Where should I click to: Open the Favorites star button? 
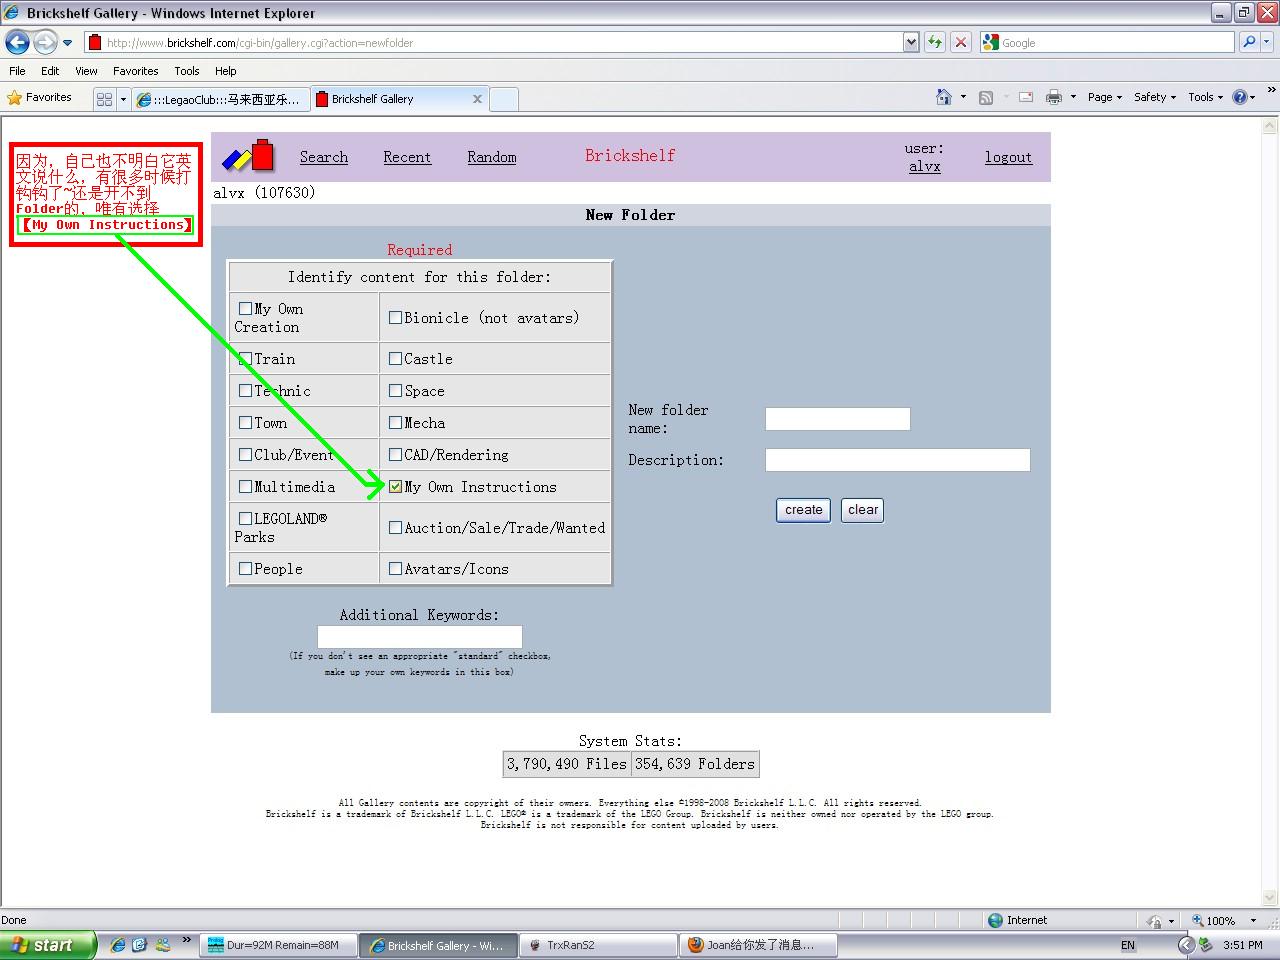click(x=40, y=98)
